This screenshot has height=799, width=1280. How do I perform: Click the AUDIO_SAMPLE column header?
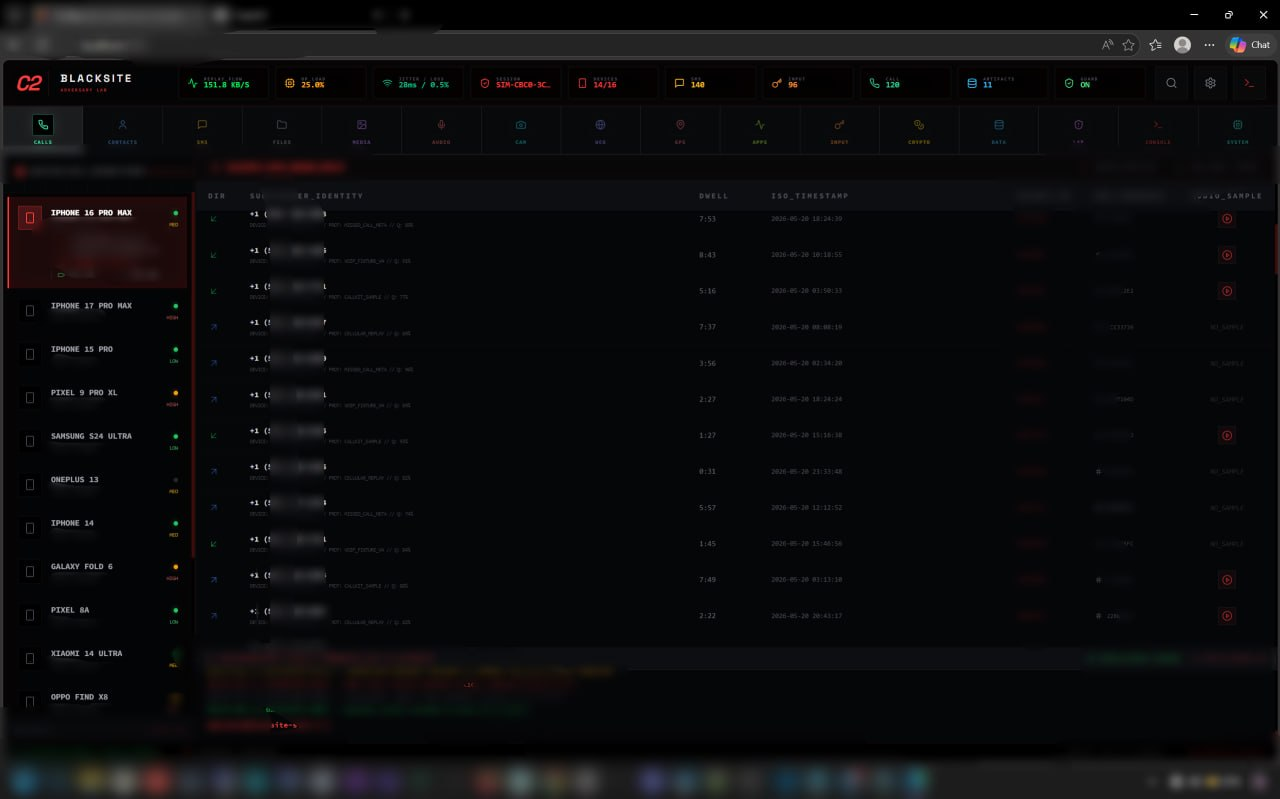click(x=1227, y=196)
